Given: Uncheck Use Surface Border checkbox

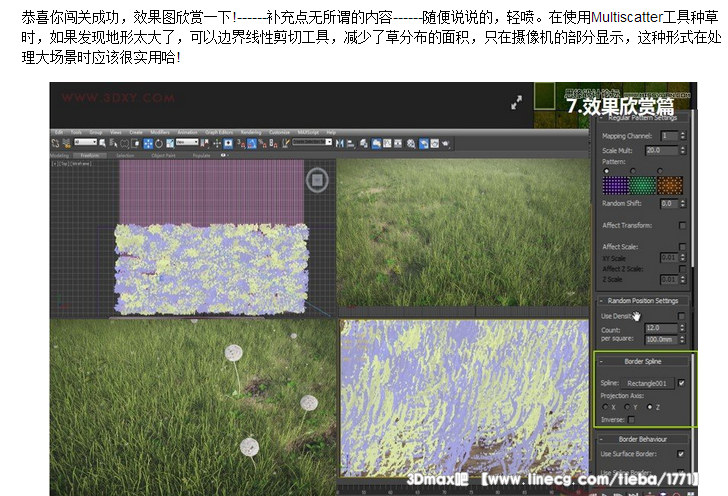Looking at the screenshot, I should (x=681, y=454).
